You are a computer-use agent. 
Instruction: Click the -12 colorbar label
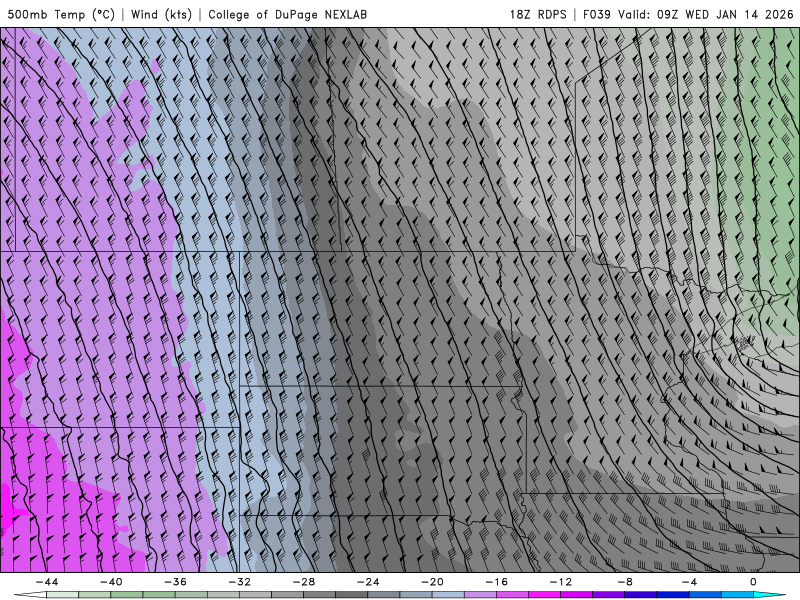[x=561, y=582]
